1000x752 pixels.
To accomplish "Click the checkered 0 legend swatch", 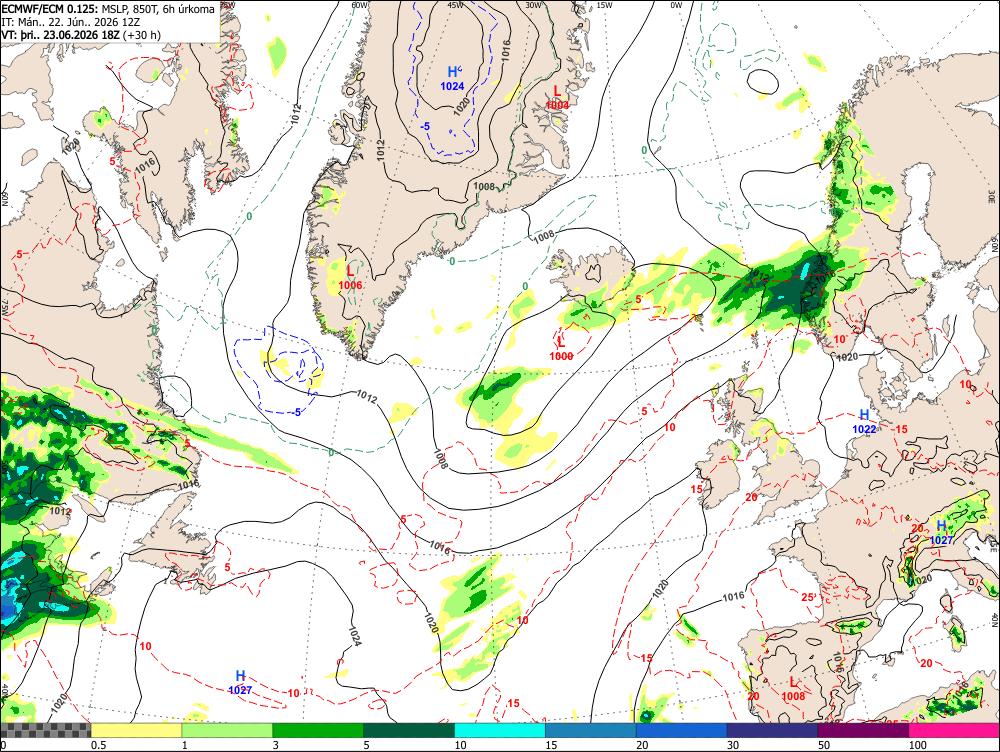I will click(x=46, y=730).
